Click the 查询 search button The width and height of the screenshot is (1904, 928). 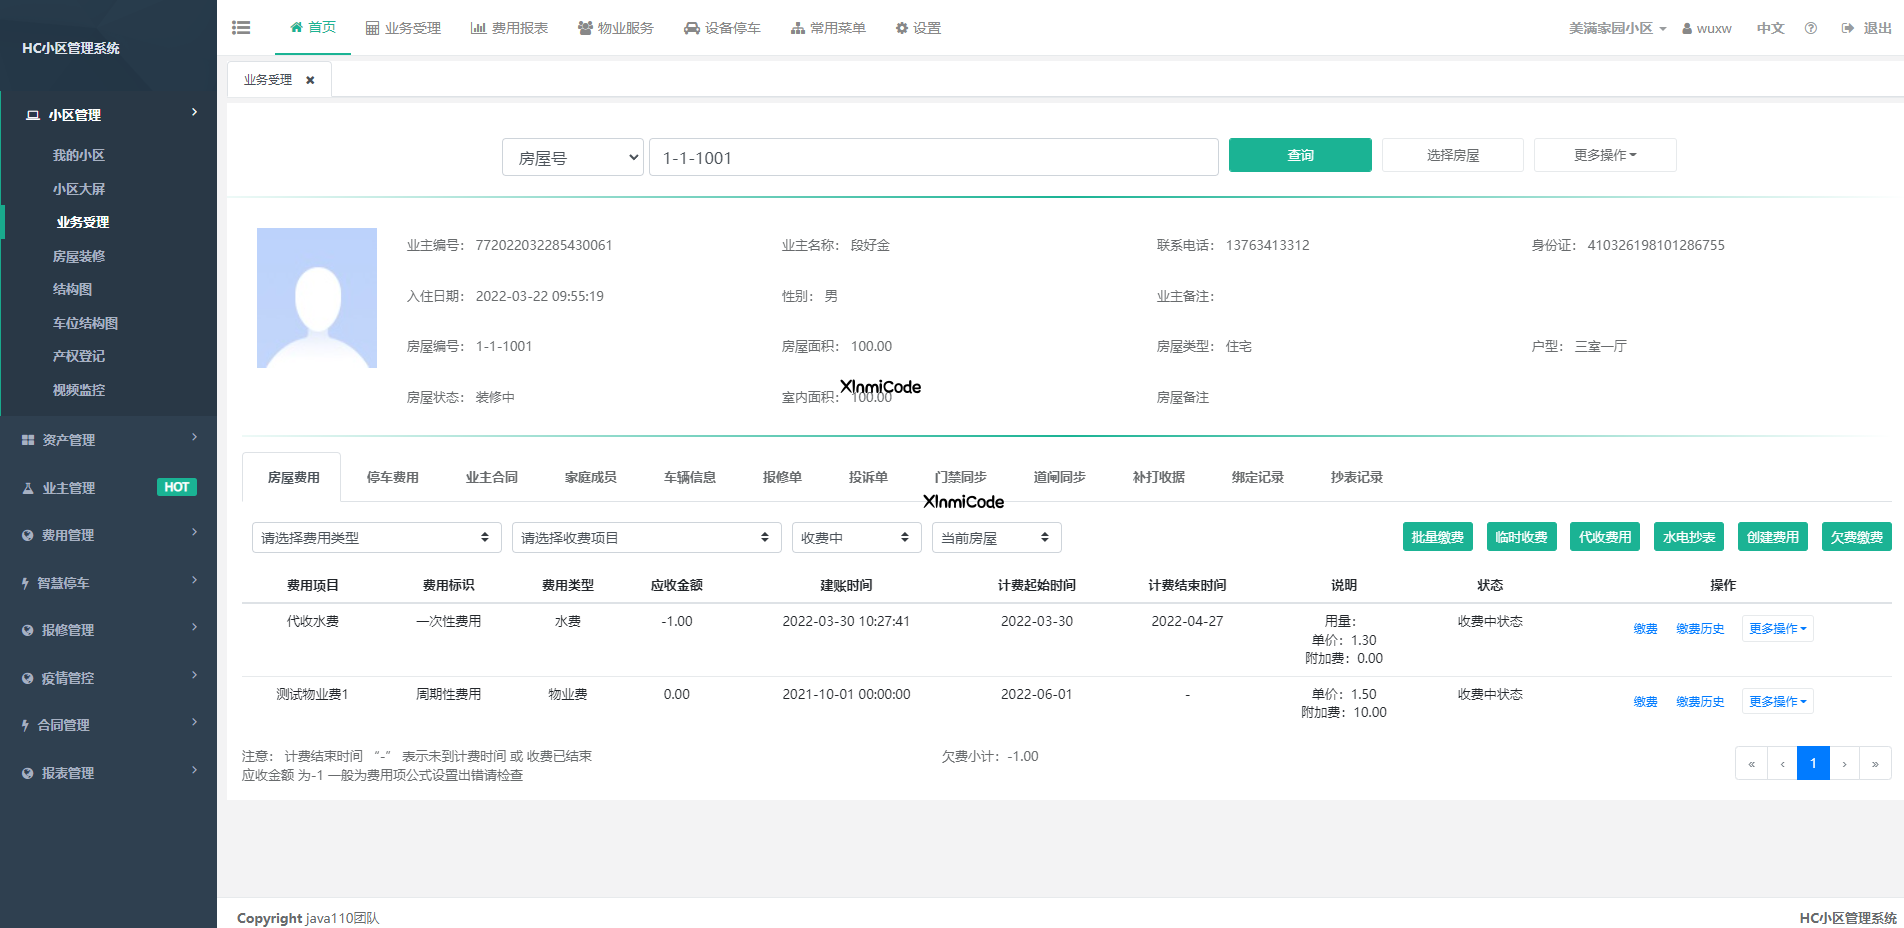(1299, 155)
